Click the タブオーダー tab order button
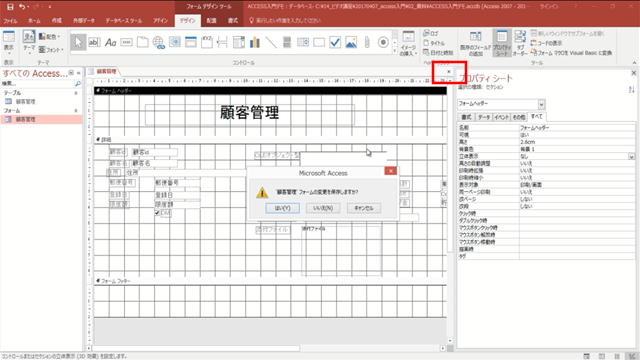 [520, 43]
